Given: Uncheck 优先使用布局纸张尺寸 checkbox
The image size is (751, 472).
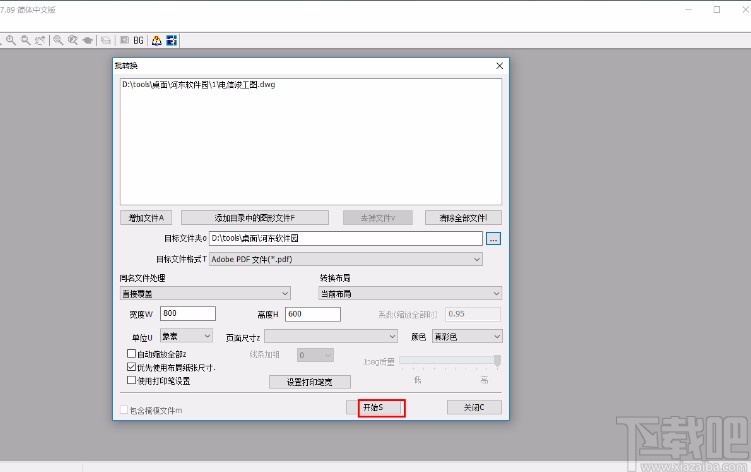Looking at the screenshot, I should pos(131,367).
